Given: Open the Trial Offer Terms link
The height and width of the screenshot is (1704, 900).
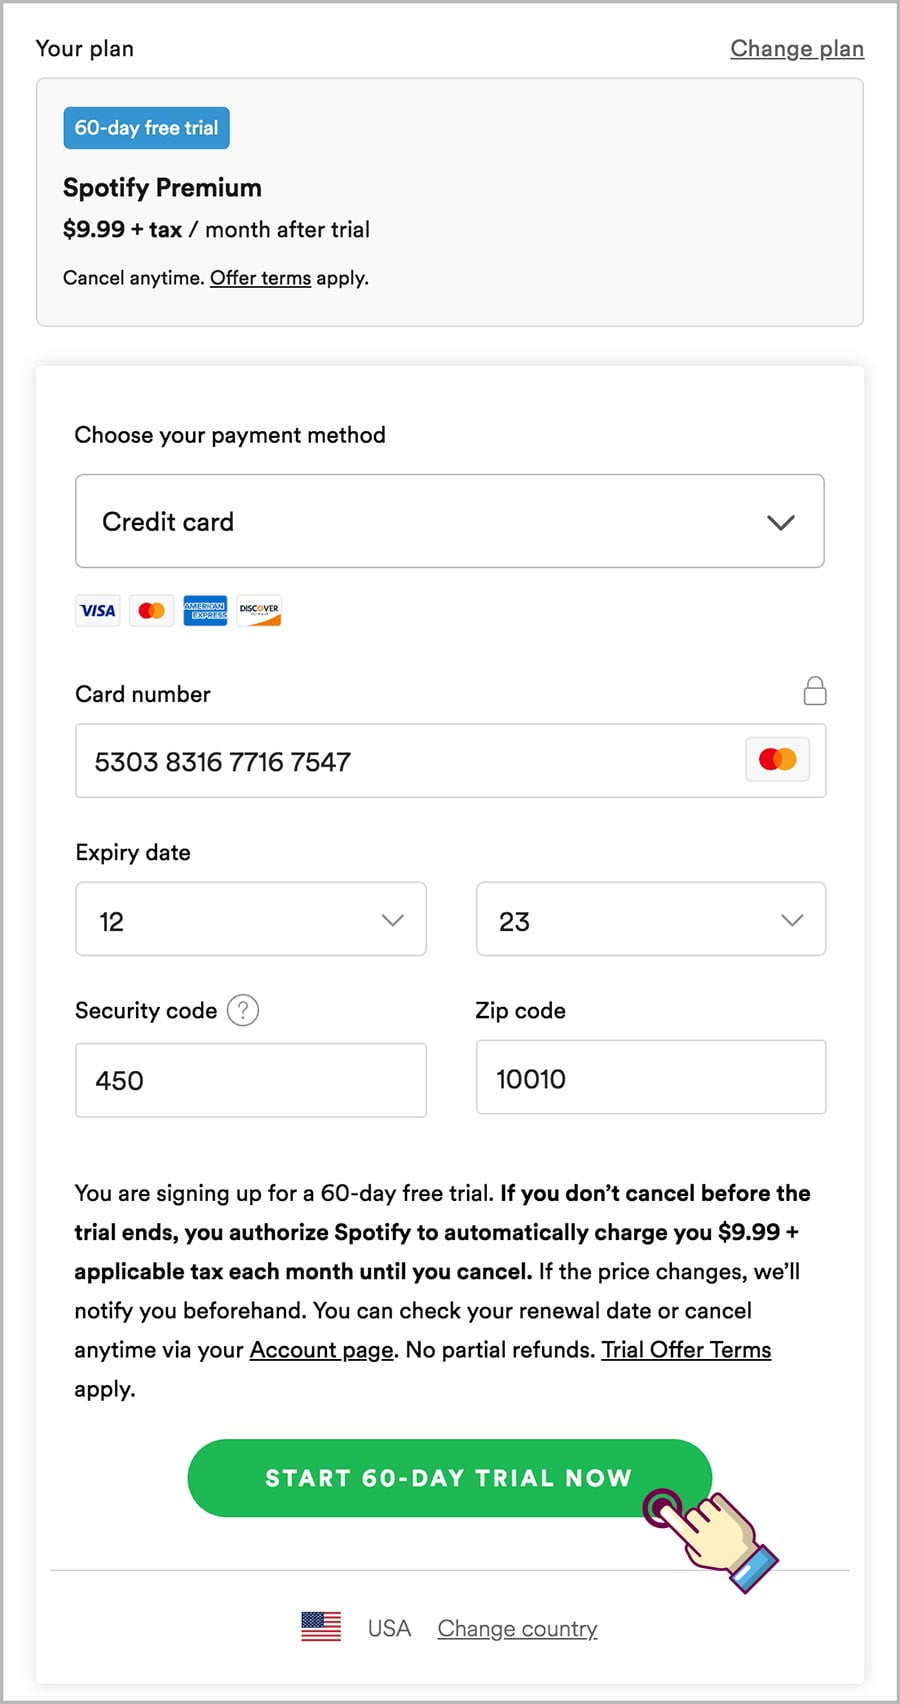Looking at the screenshot, I should coord(686,1350).
